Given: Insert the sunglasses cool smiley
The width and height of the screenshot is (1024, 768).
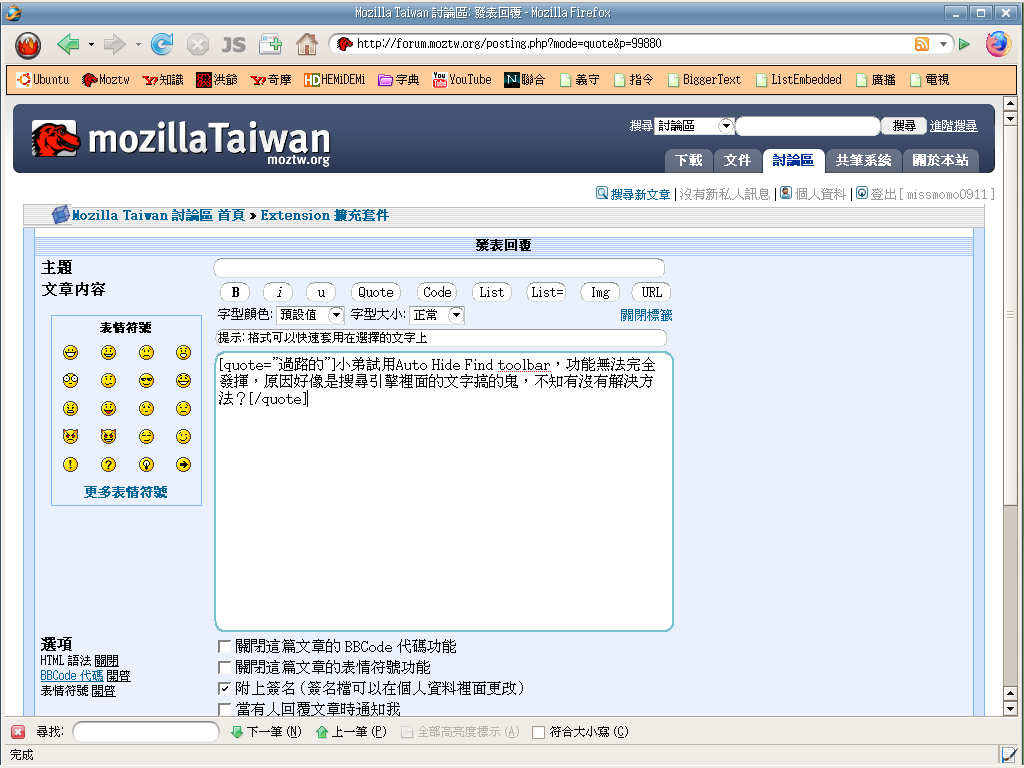Looking at the screenshot, I should point(146,380).
